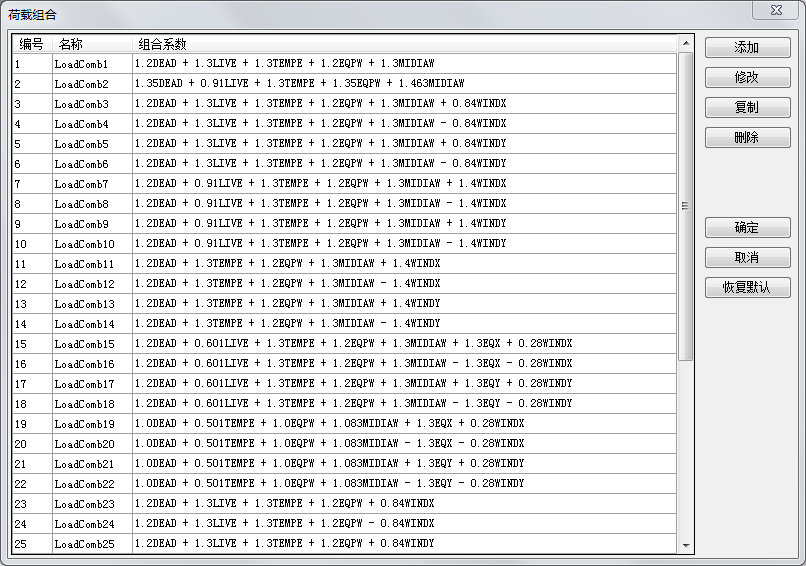Click the 修改 (Modify) button
Image resolution: width=806 pixels, height=566 pixels.
pyautogui.click(x=747, y=77)
